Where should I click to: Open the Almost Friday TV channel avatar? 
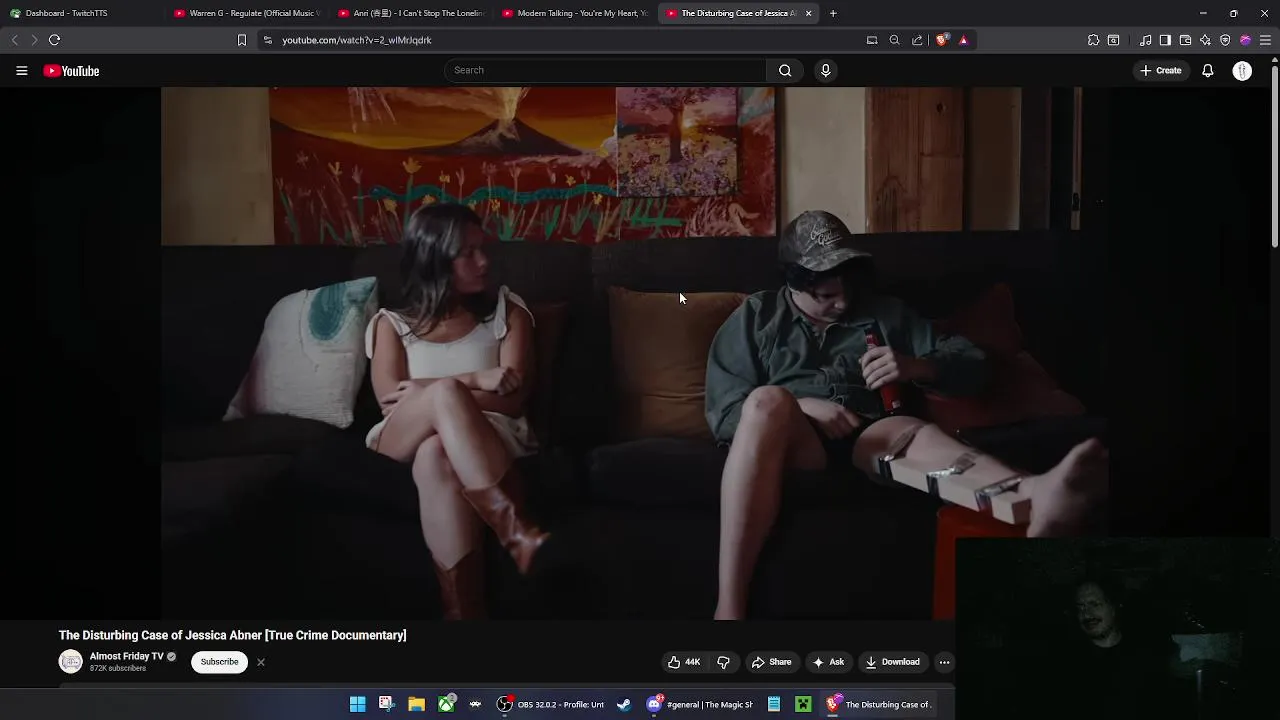70,661
